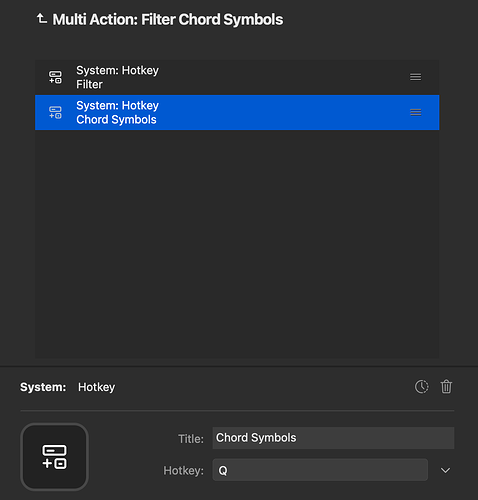
Task: Click the Hotkey field showing Q
Action: pos(320,470)
